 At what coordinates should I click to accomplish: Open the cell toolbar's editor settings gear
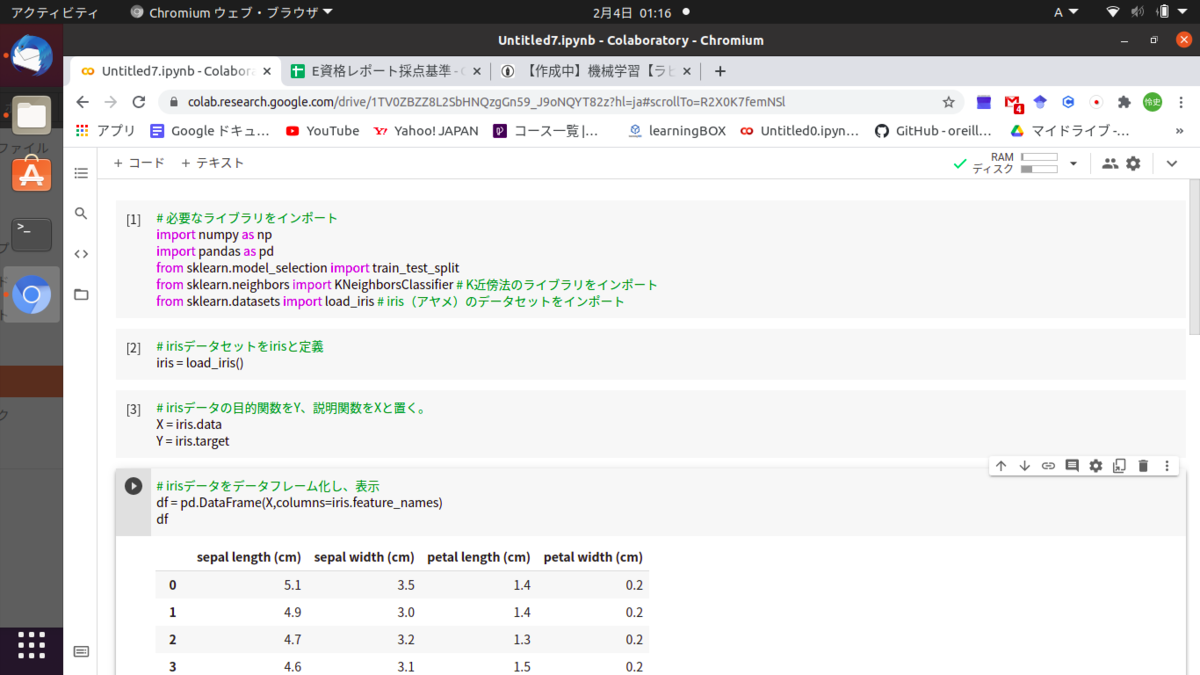(x=1096, y=466)
